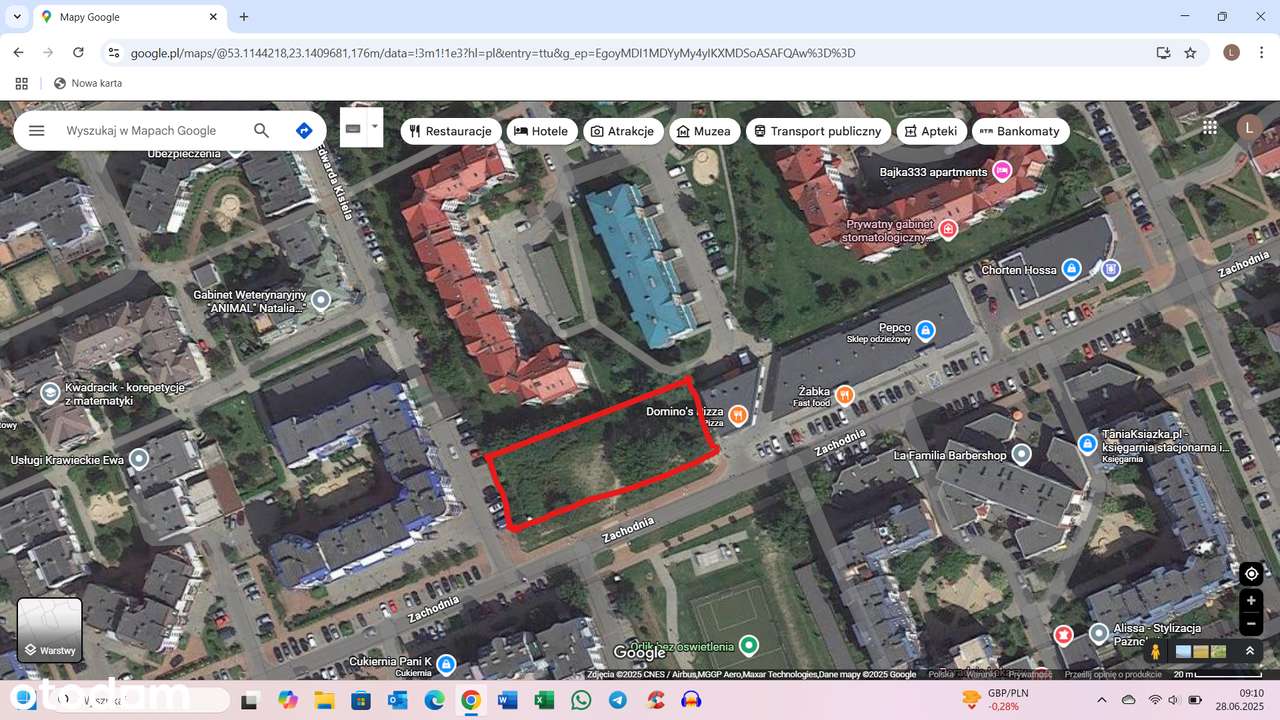Open the 'Nowa karta' bookmark

point(88,83)
